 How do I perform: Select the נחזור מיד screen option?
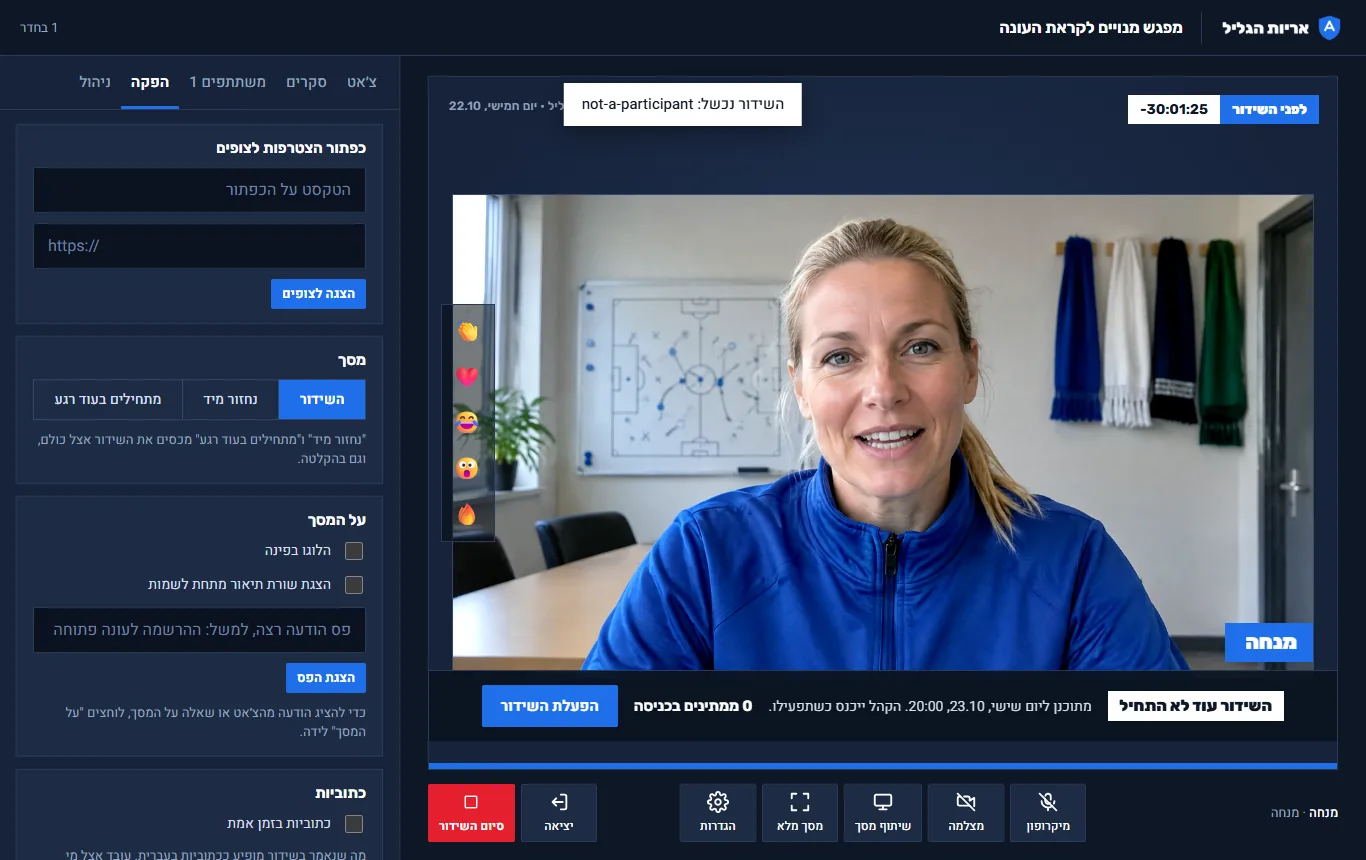coord(230,399)
